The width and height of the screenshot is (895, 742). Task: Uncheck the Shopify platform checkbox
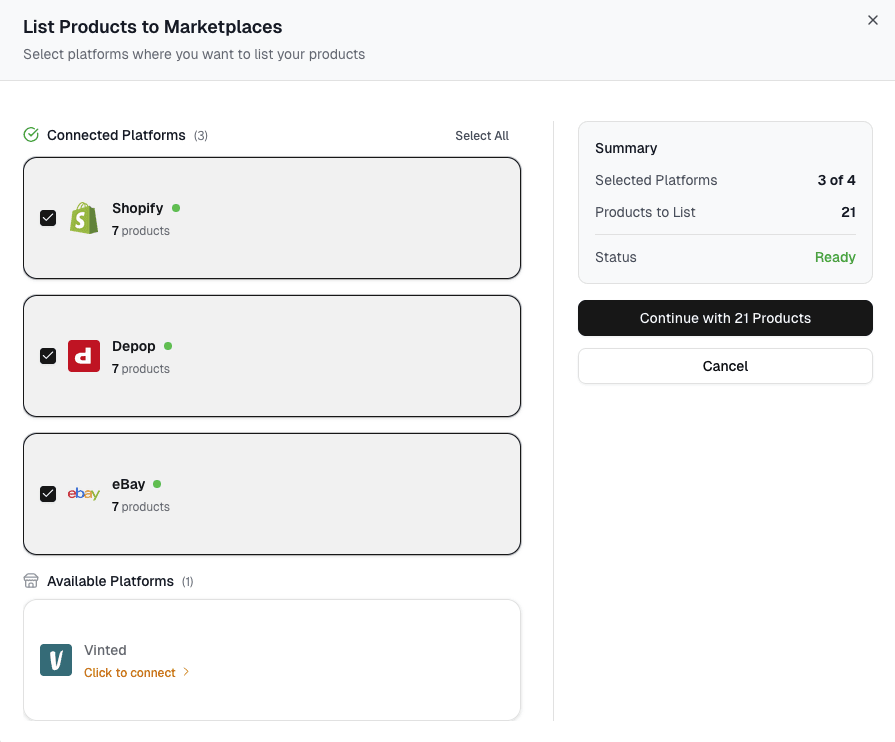click(48, 217)
